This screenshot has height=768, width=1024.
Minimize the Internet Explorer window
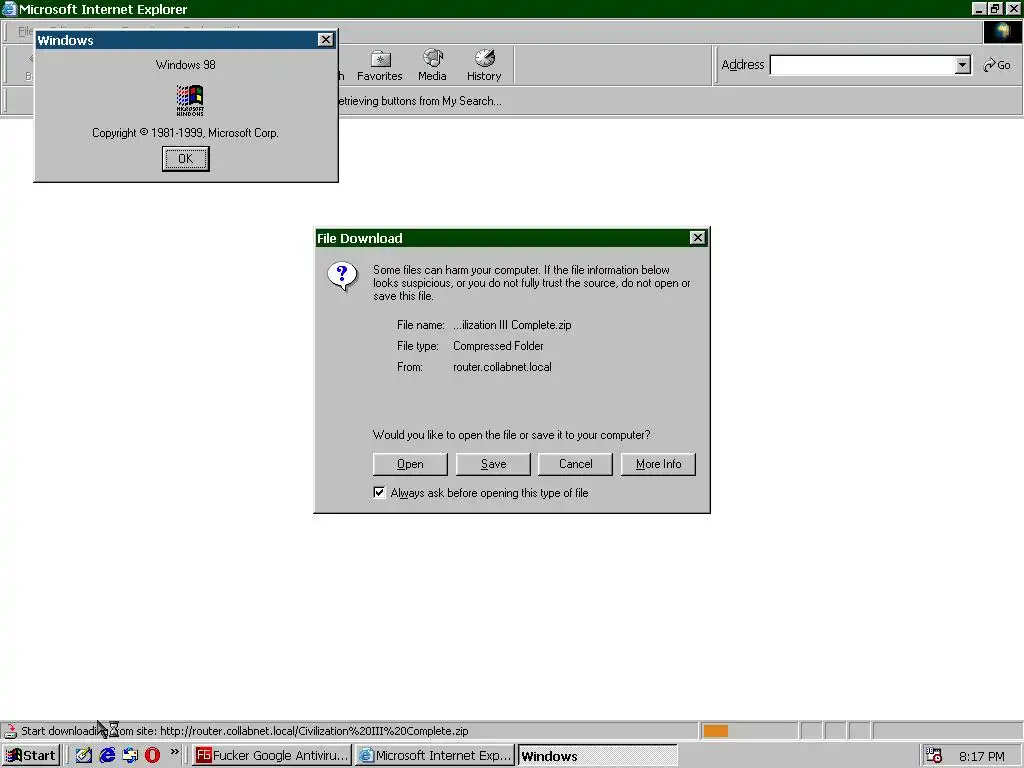point(978,8)
